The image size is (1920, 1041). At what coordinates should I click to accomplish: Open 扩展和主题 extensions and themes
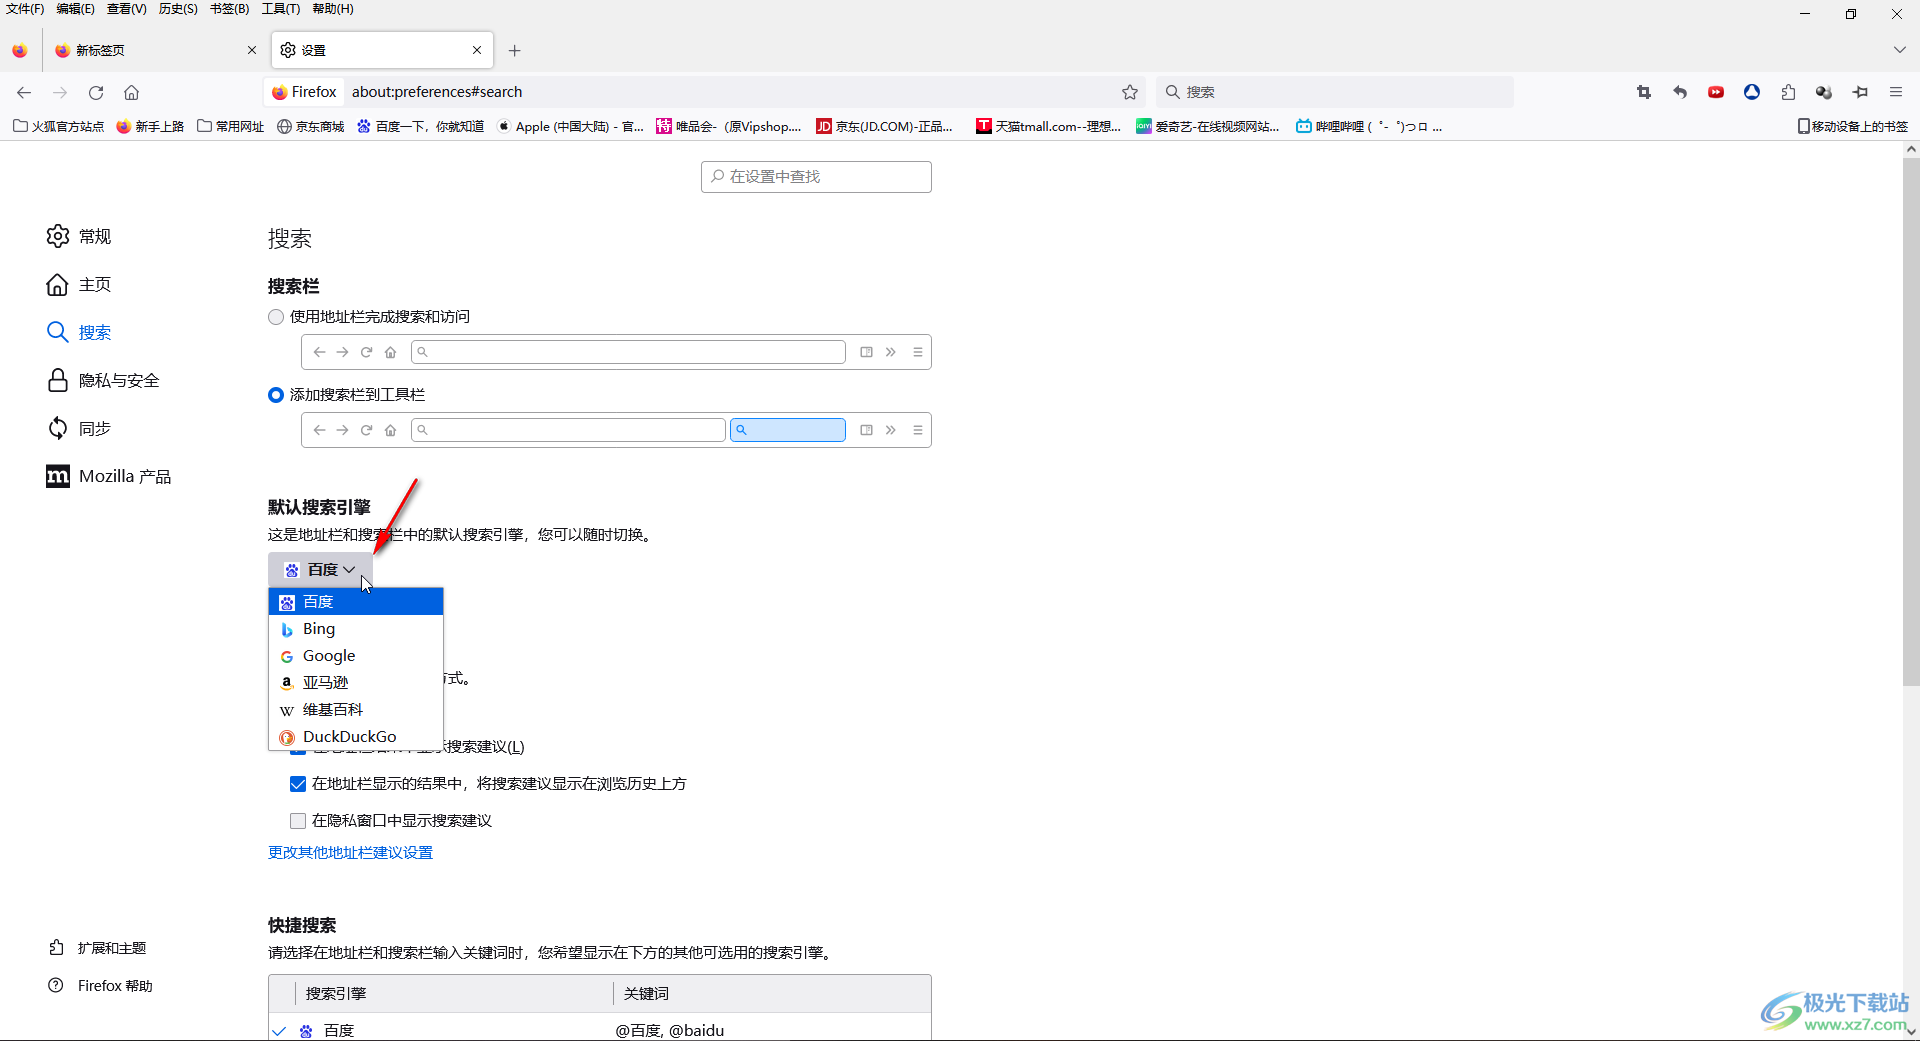(98, 947)
